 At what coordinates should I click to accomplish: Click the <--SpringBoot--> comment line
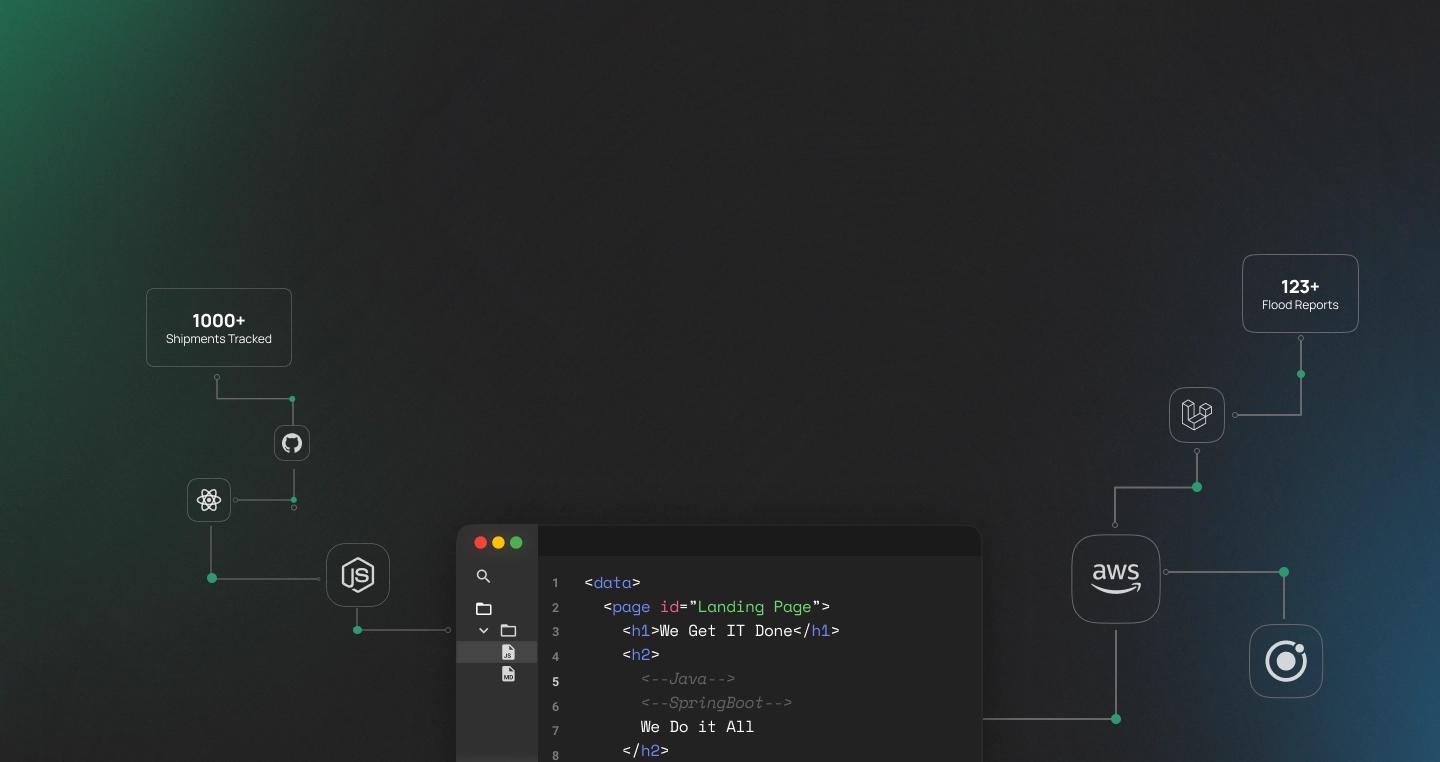716,703
